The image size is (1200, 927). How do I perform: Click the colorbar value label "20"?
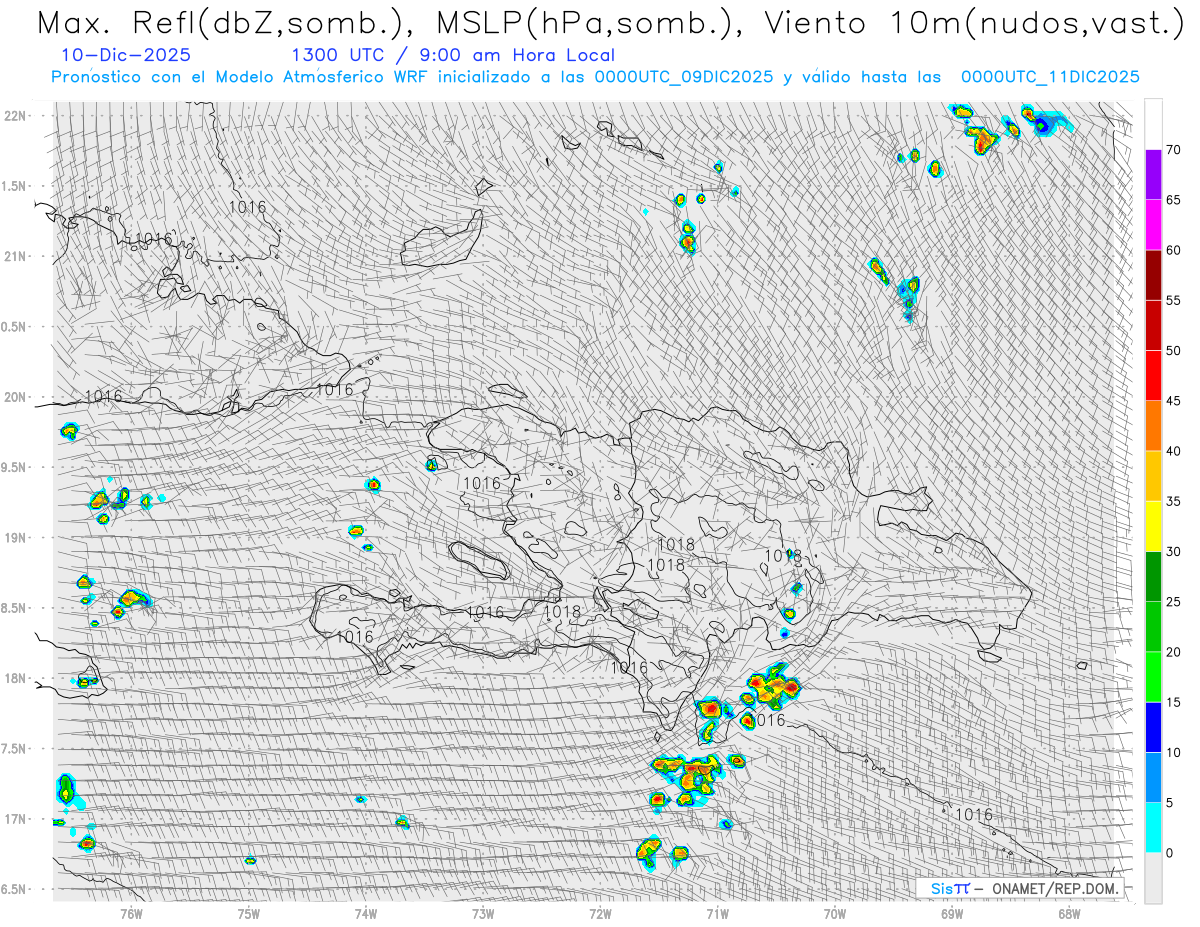(x=1173, y=652)
